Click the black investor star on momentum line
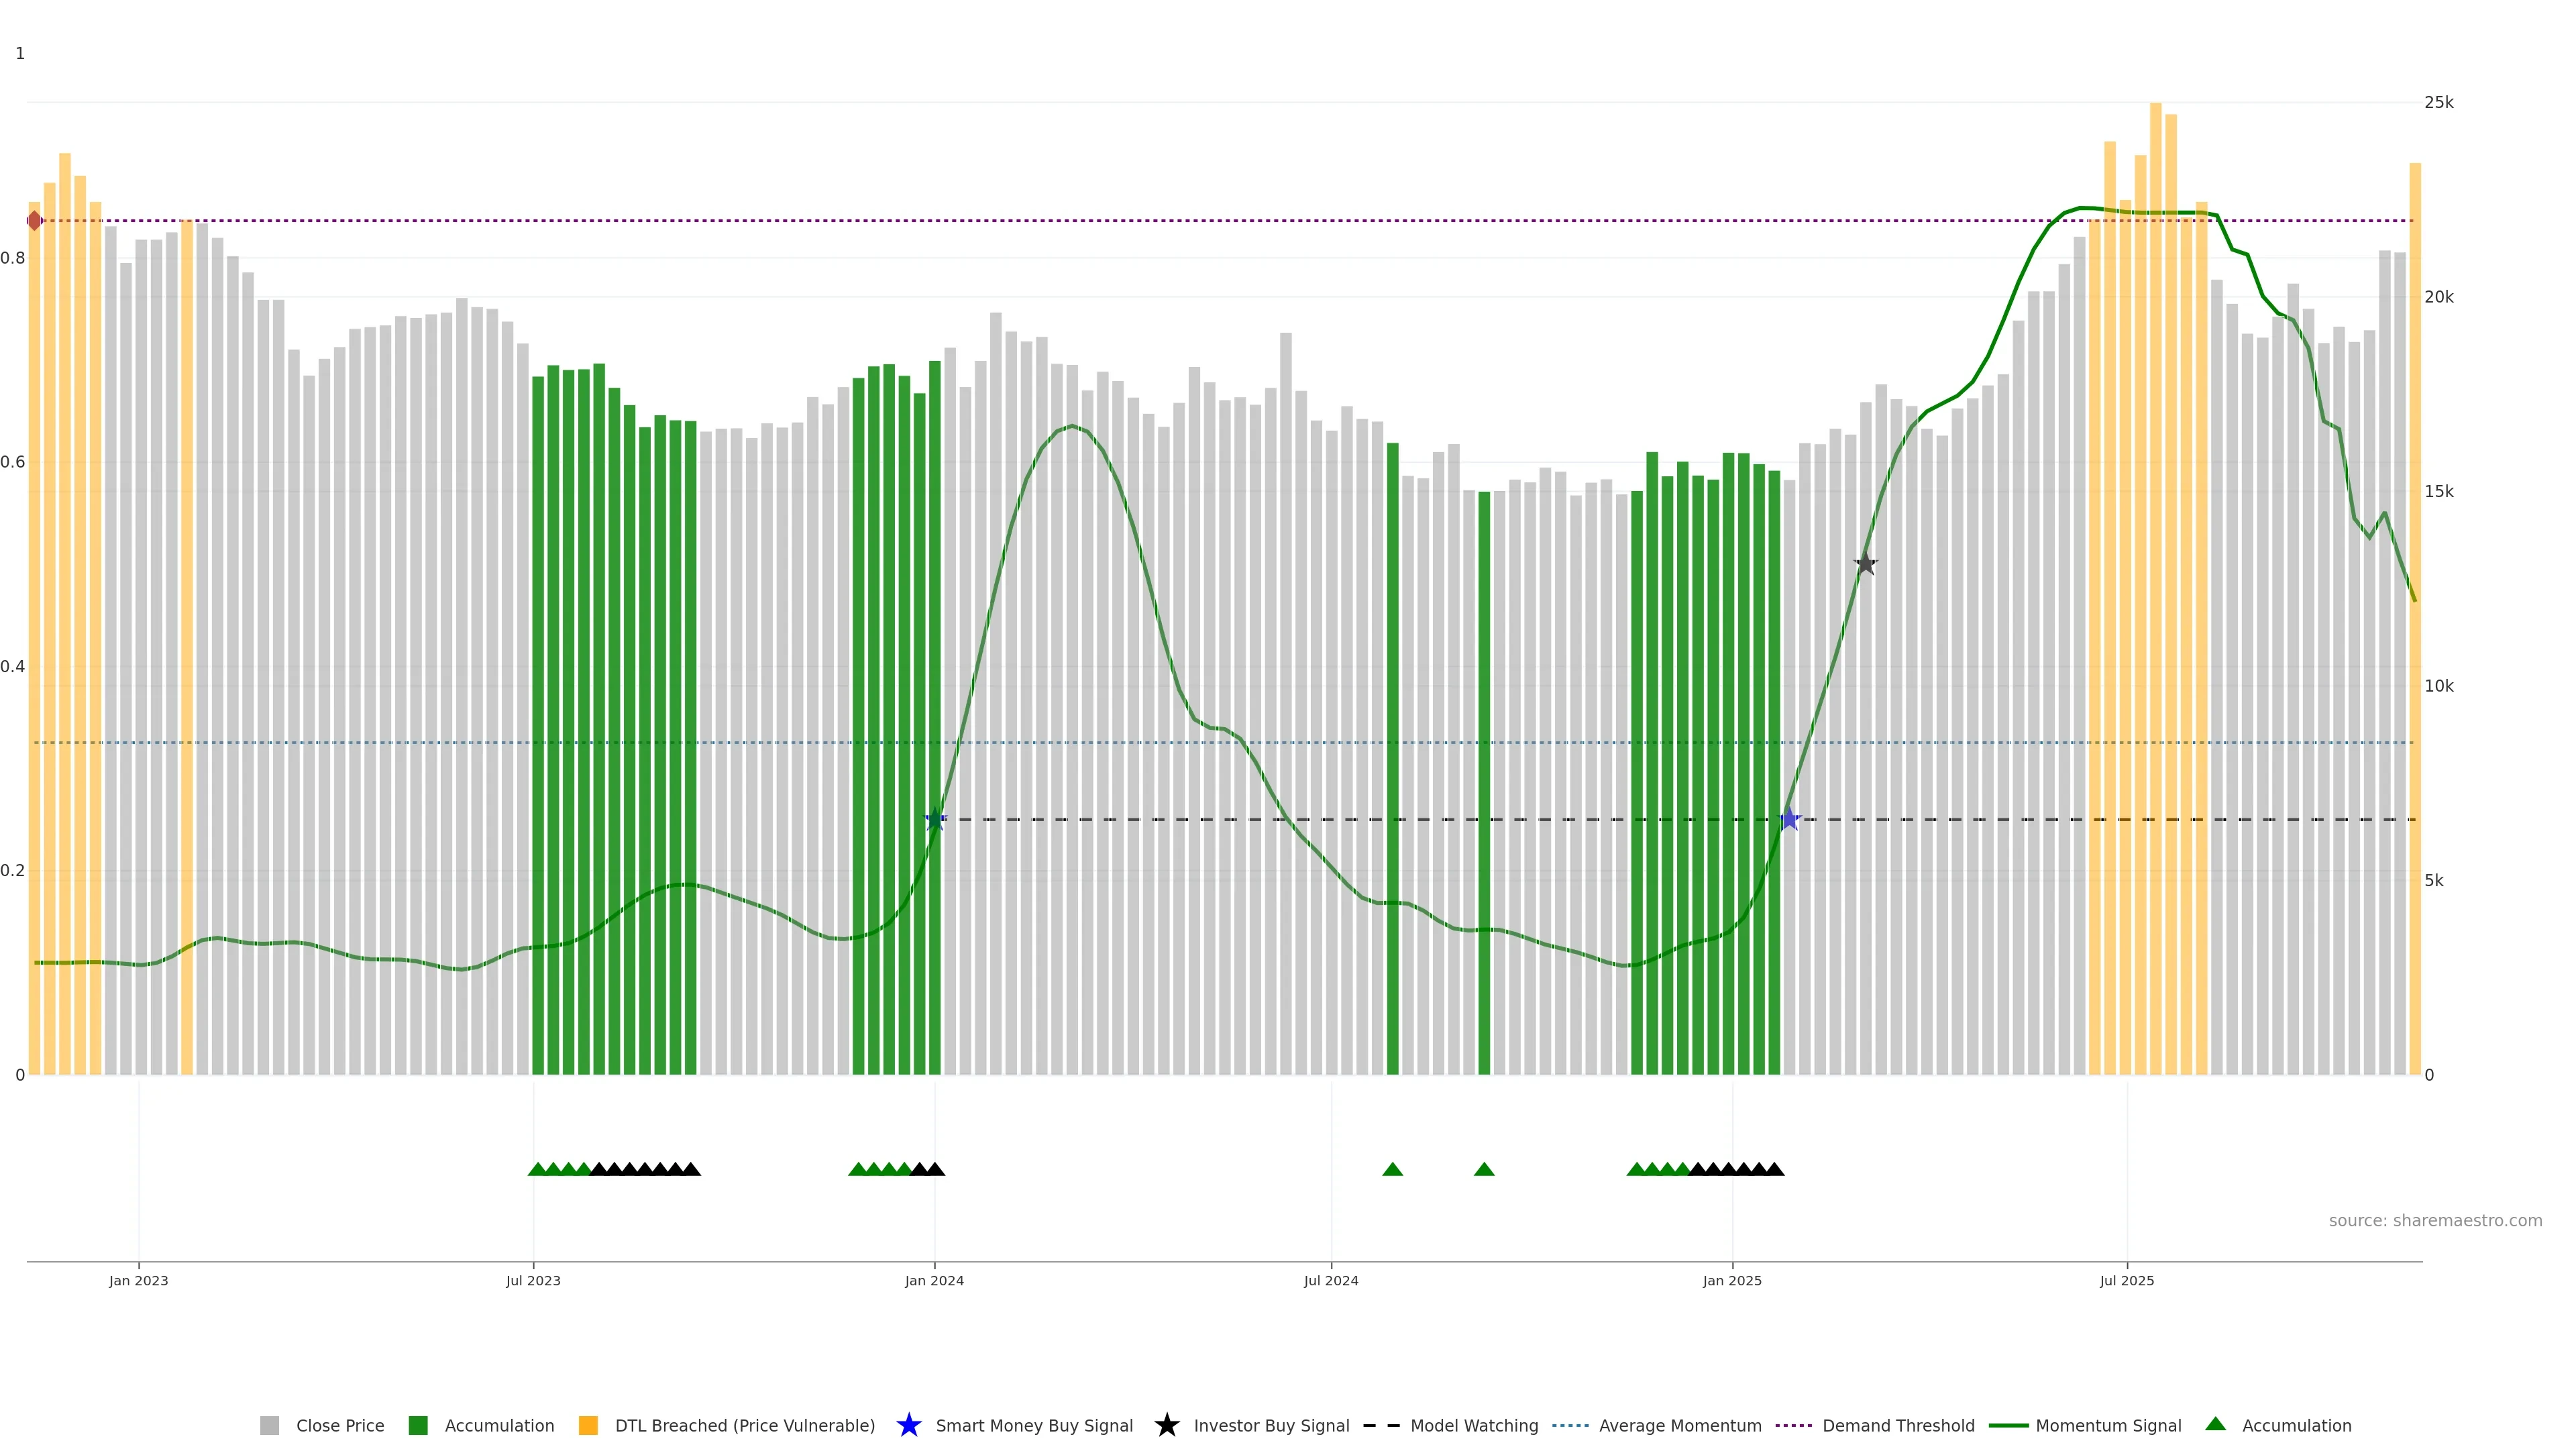This screenshot has width=2576, height=1449. click(1865, 564)
